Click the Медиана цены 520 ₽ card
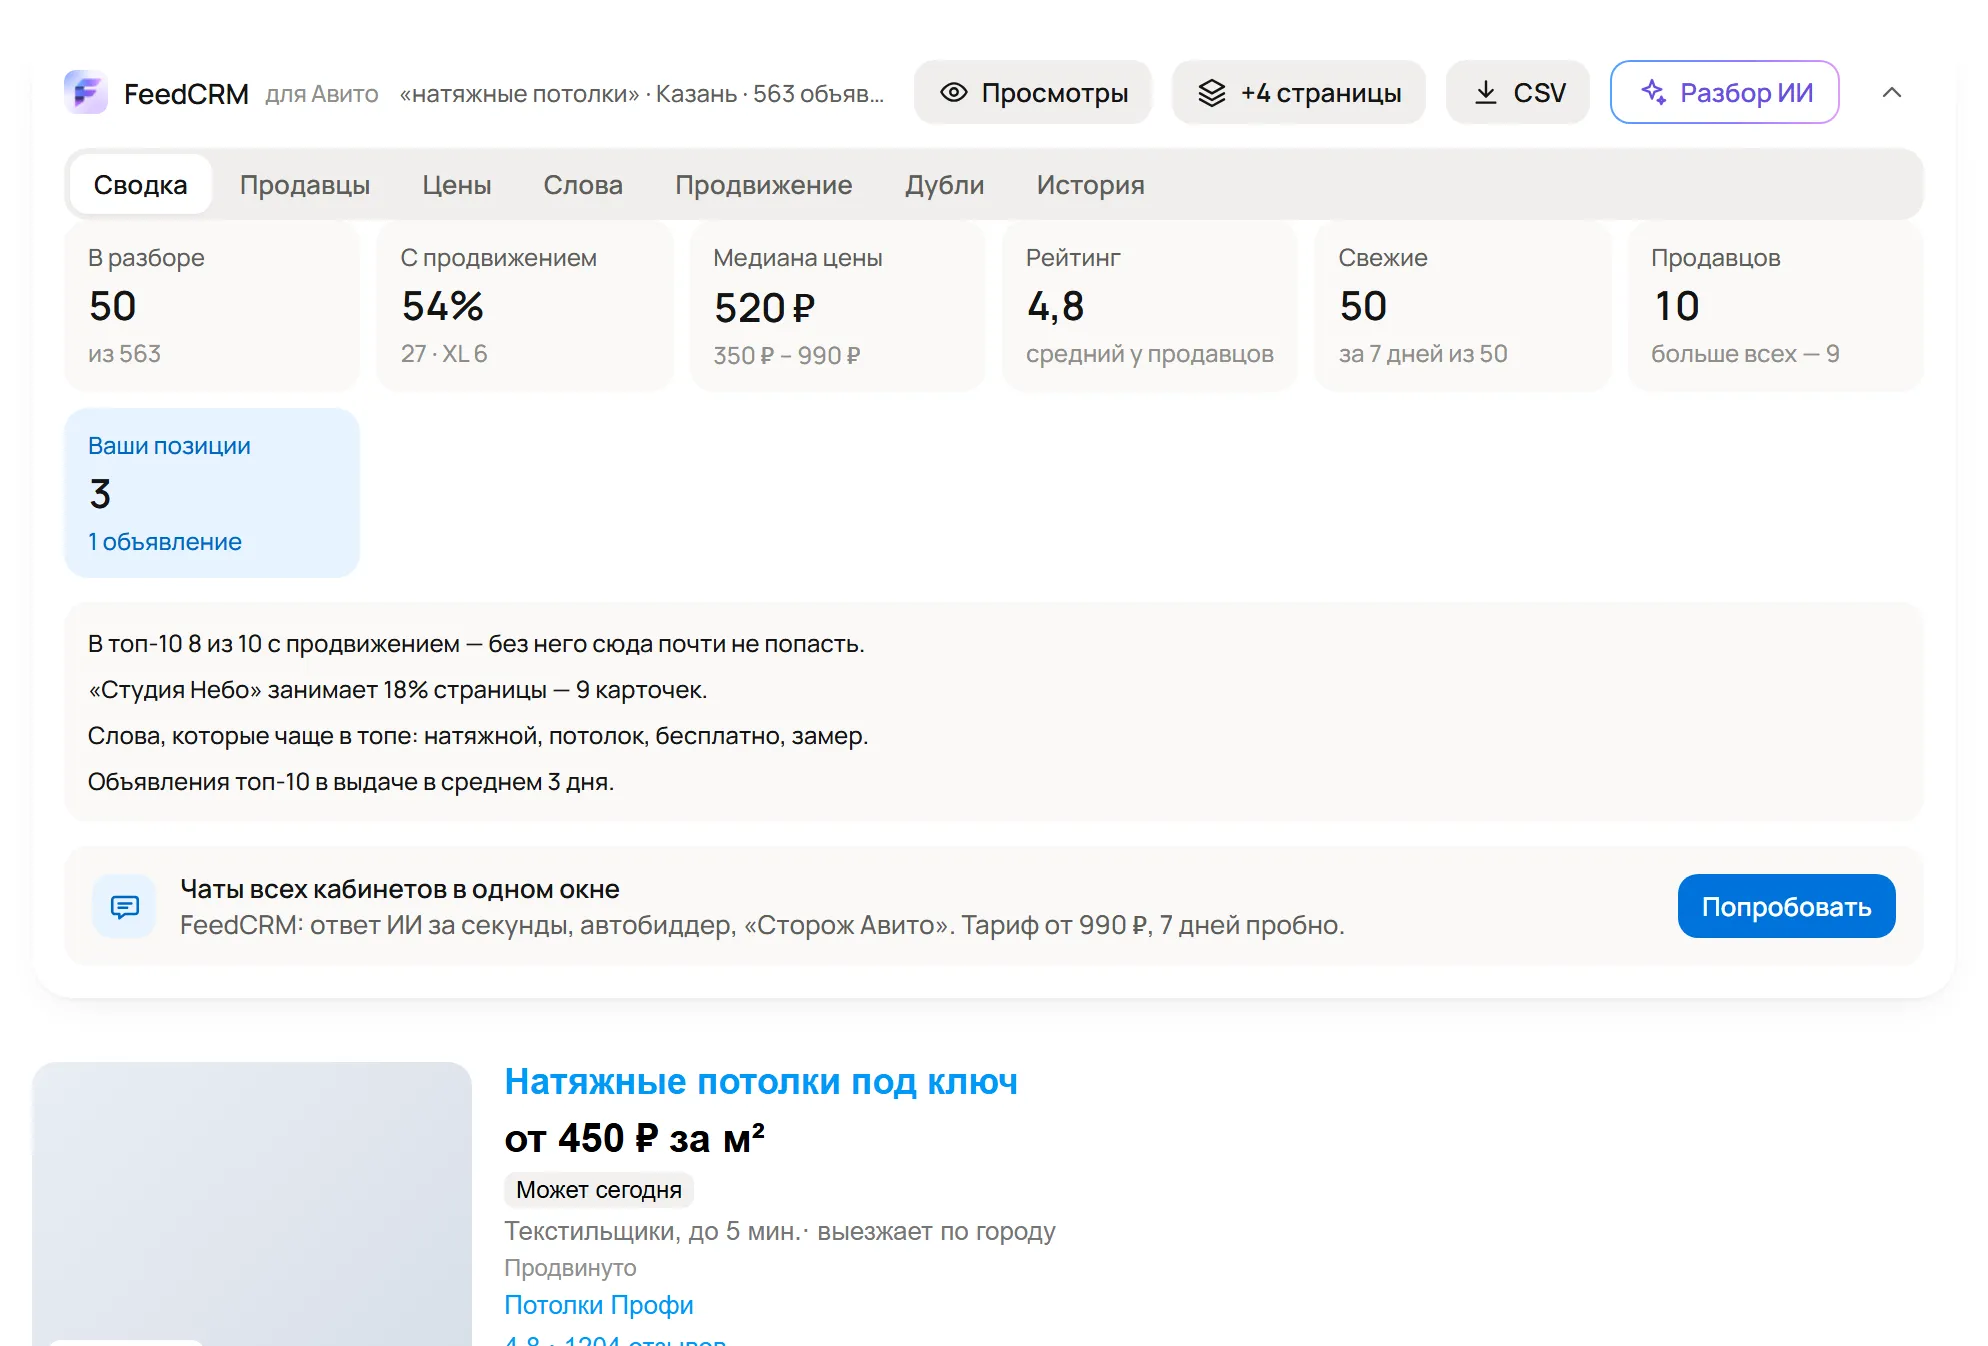The height and width of the screenshot is (1346, 1988). coord(838,306)
